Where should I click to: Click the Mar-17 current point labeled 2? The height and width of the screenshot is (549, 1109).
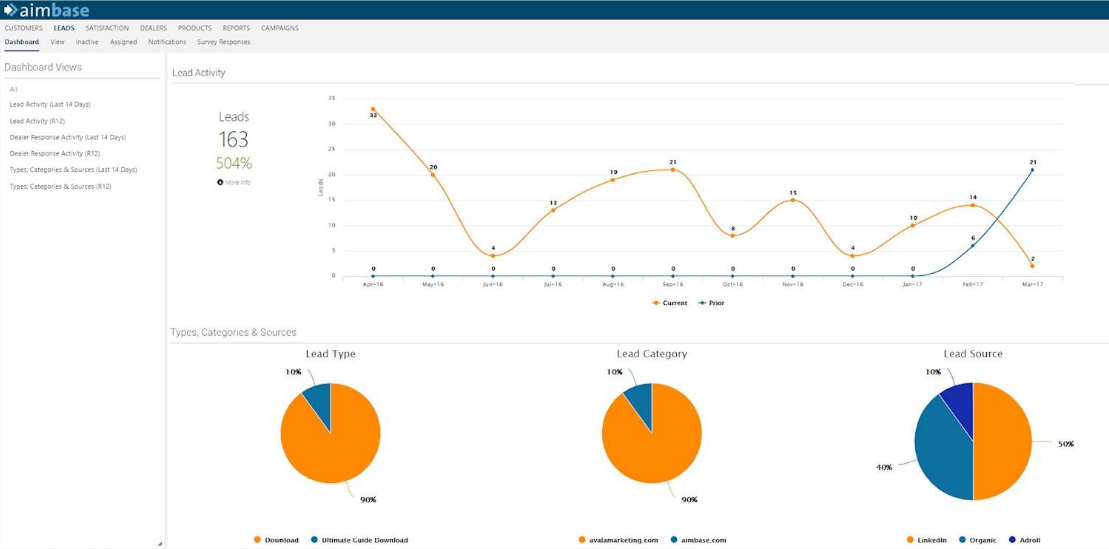click(1033, 266)
